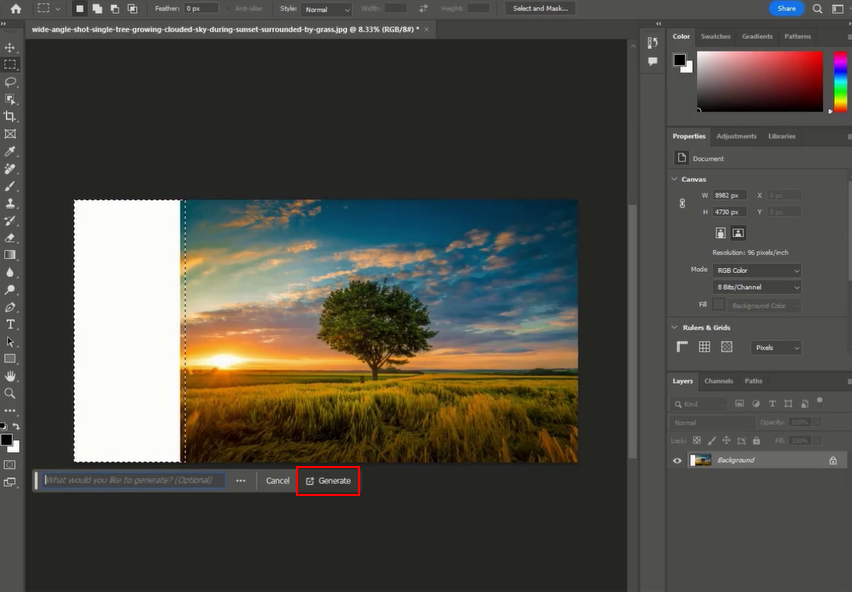Click the Generate button
The image size is (852, 592).
328,481
